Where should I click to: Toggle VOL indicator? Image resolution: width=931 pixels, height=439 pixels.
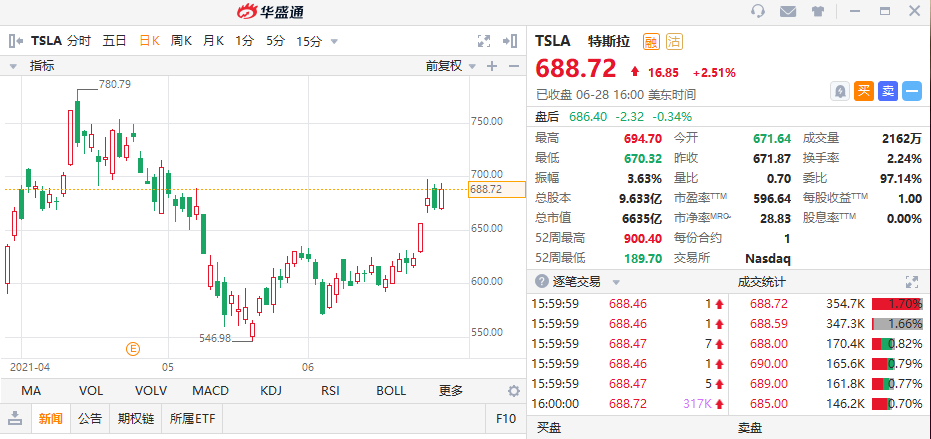(91, 391)
